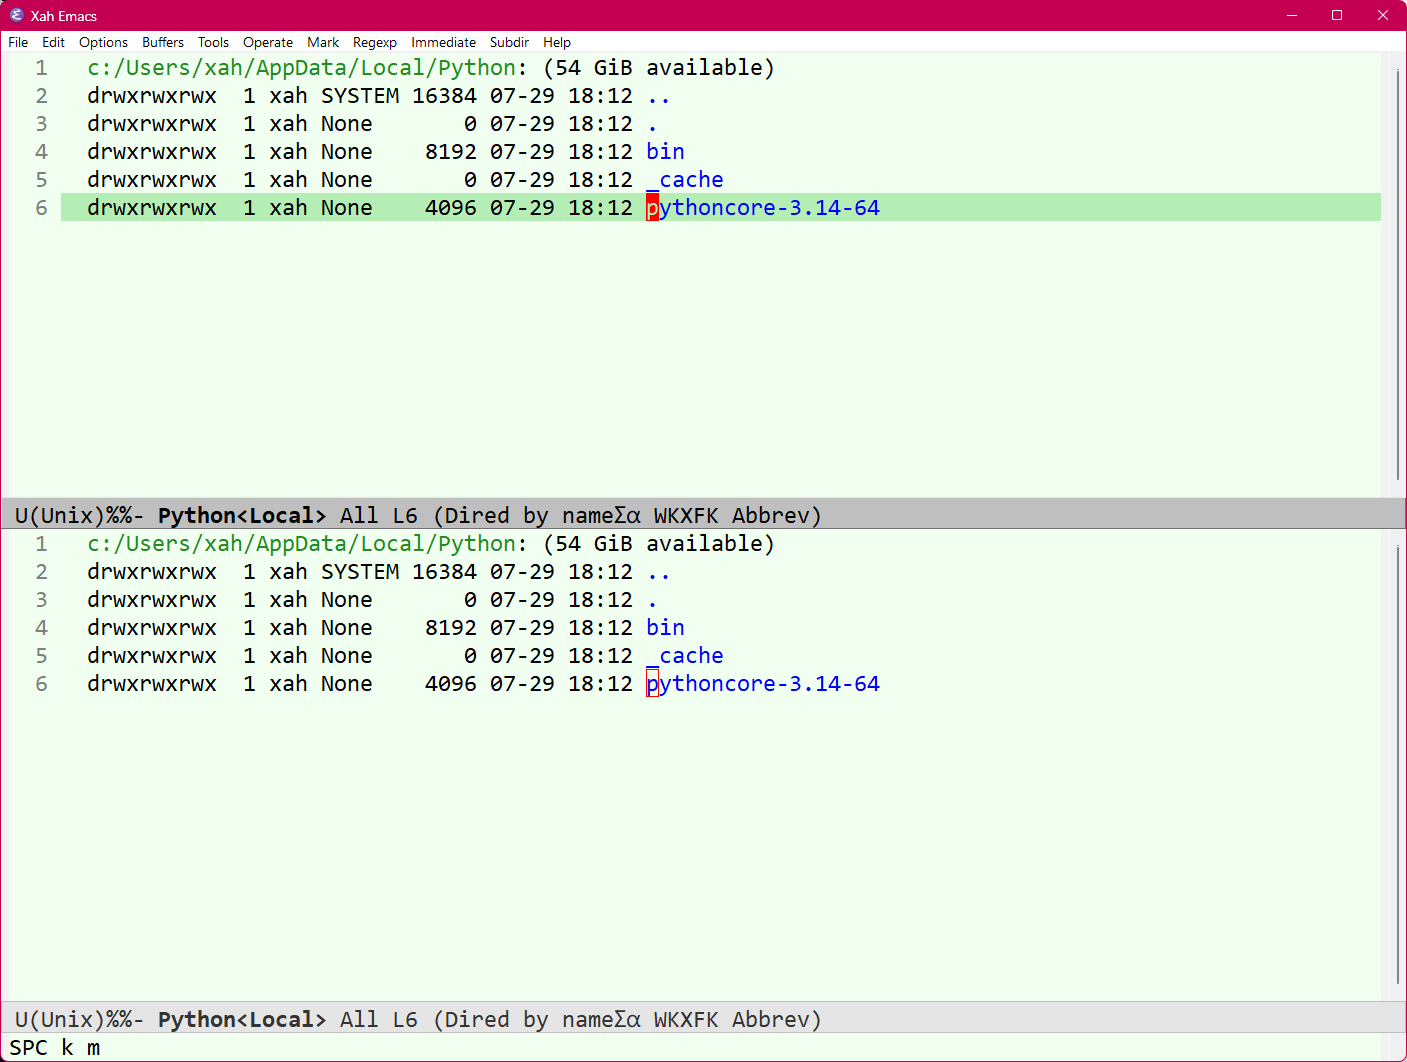
Task: Open the Mark menu
Action: [x=323, y=42]
